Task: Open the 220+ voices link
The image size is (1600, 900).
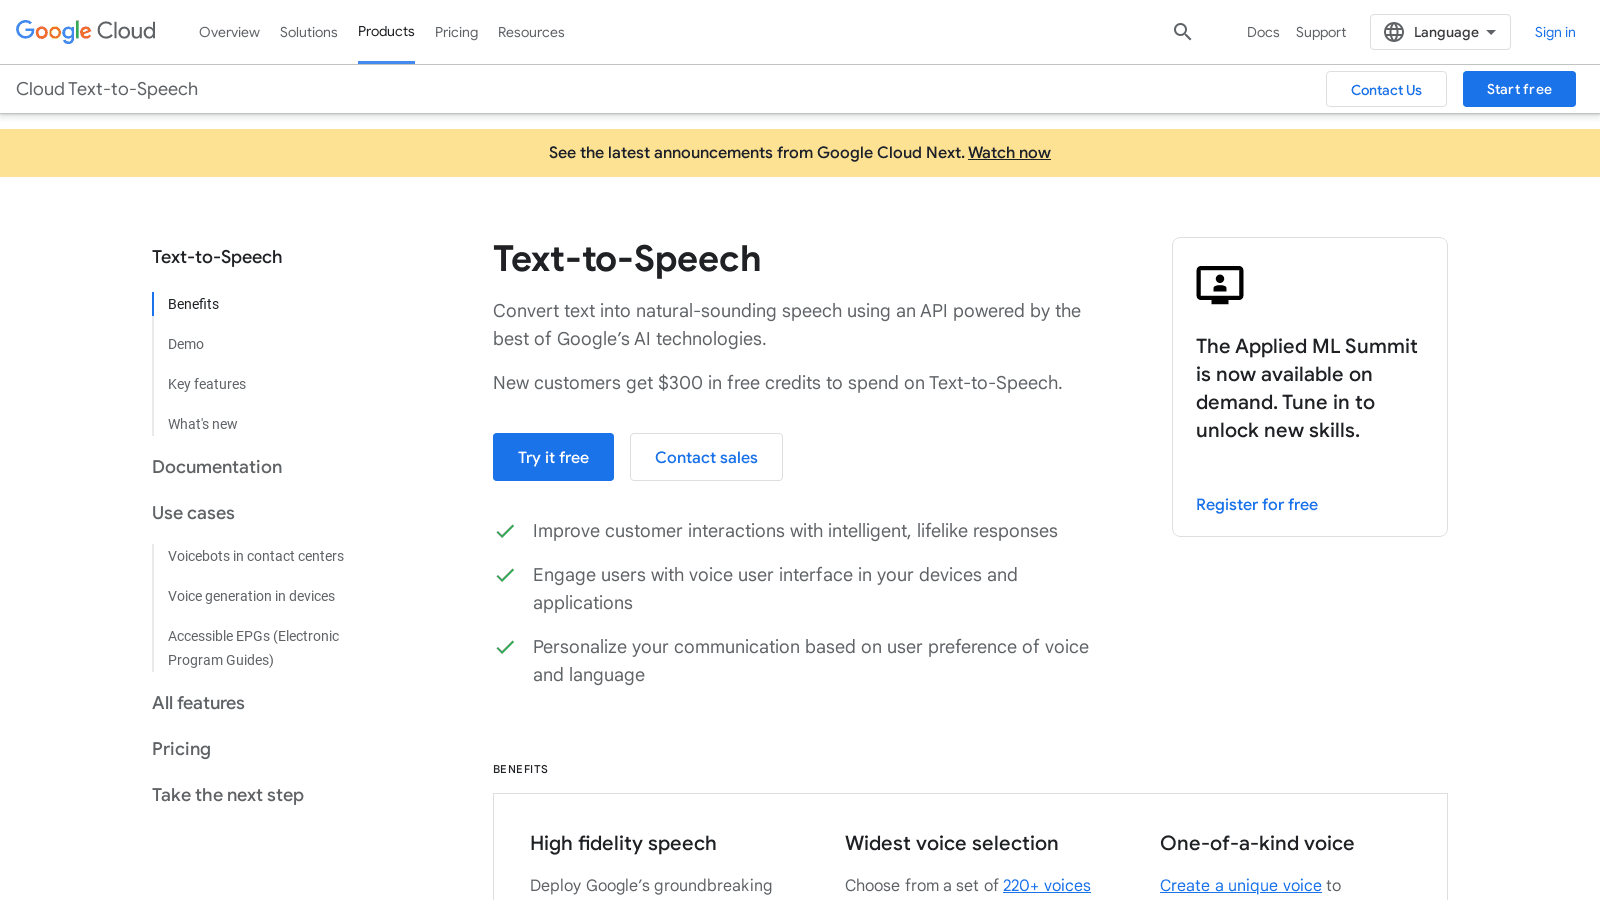Action: tap(1047, 885)
